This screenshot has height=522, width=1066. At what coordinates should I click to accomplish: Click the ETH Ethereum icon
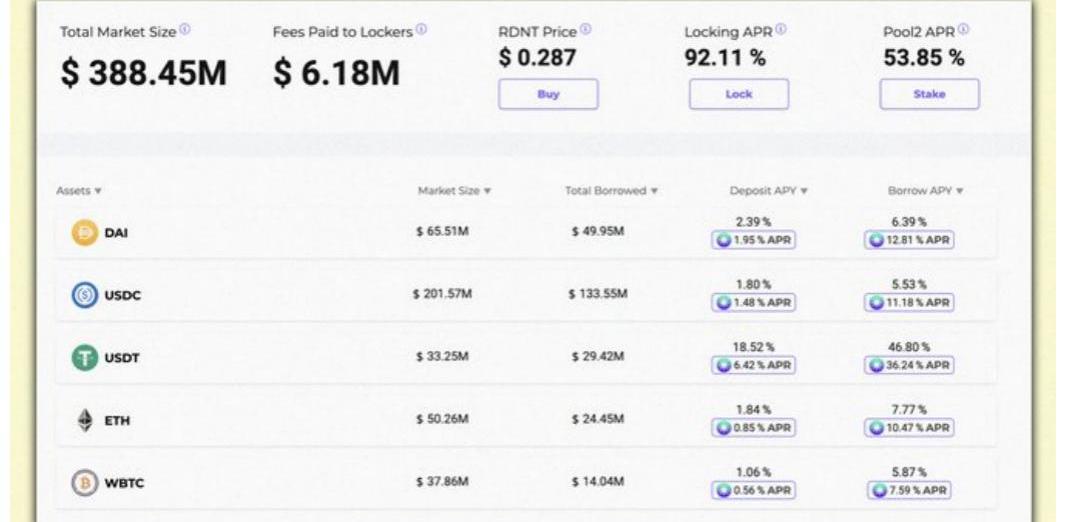(x=85, y=421)
